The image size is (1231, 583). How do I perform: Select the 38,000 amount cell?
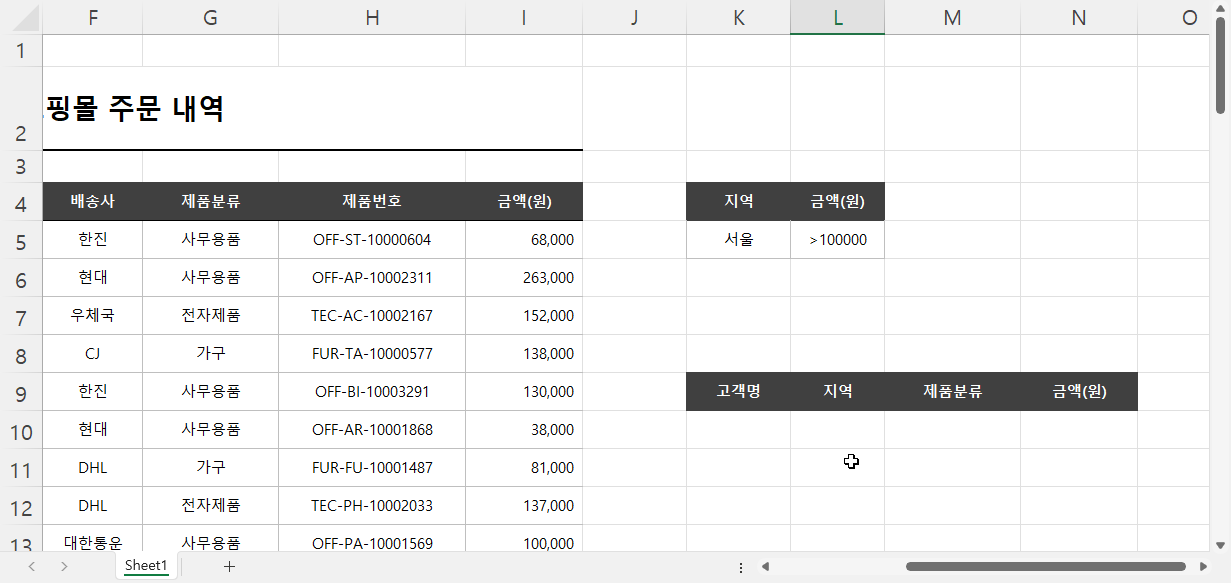524,430
